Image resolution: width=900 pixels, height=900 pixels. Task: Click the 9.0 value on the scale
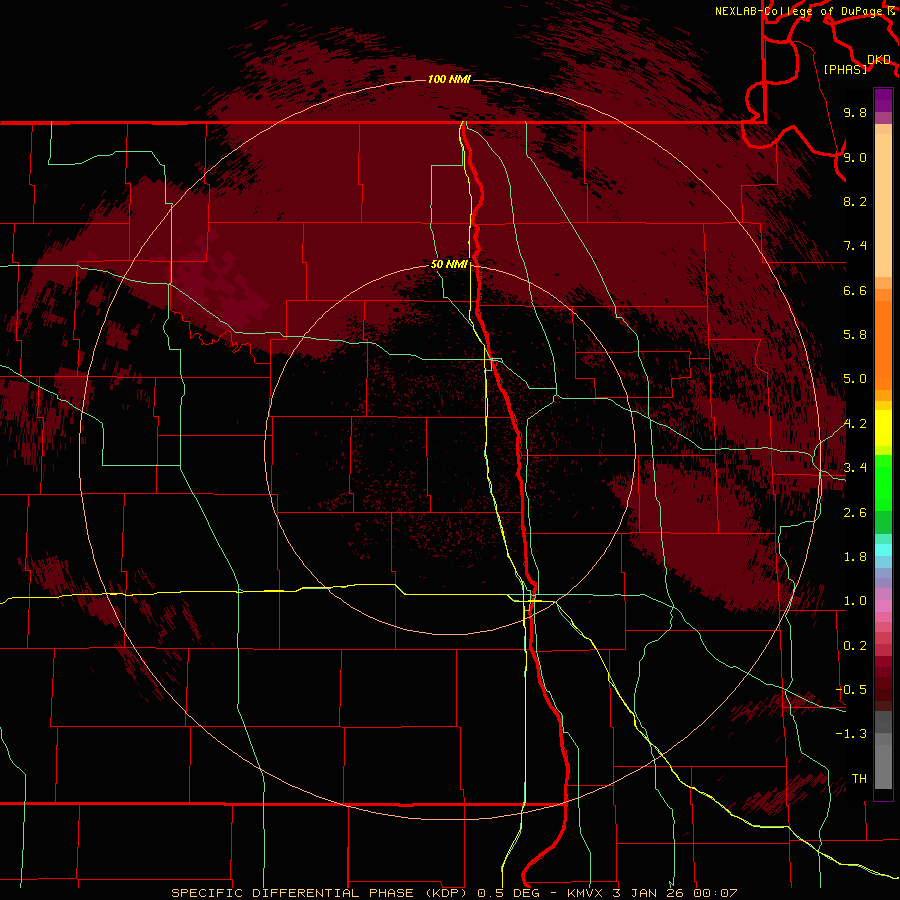855,158
